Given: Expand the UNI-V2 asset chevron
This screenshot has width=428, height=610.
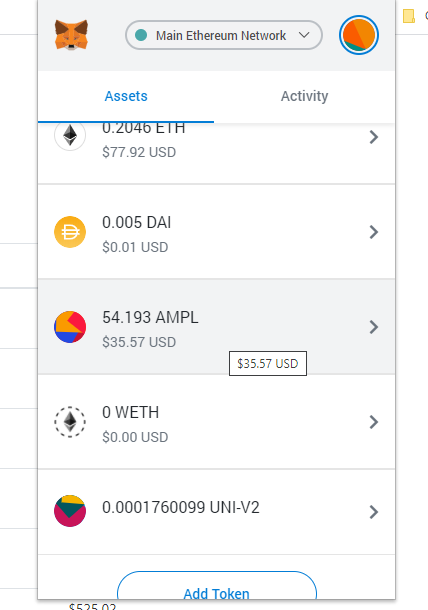Looking at the screenshot, I should pyautogui.click(x=374, y=512).
